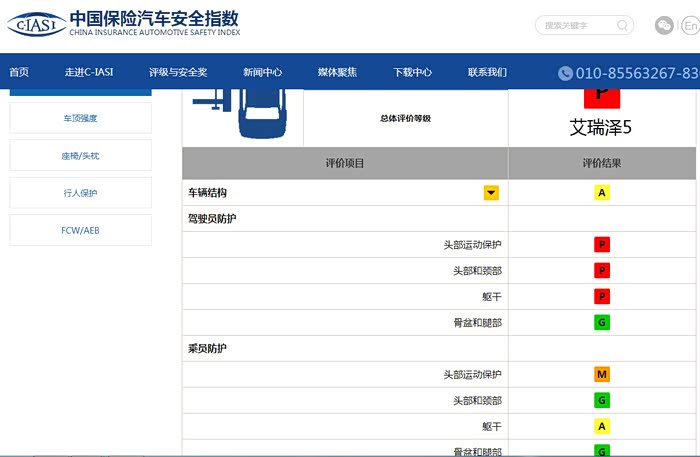Image resolution: width=700 pixels, height=457 pixels.
Task: Switch language with the En icon
Action: (x=690, y=25)
